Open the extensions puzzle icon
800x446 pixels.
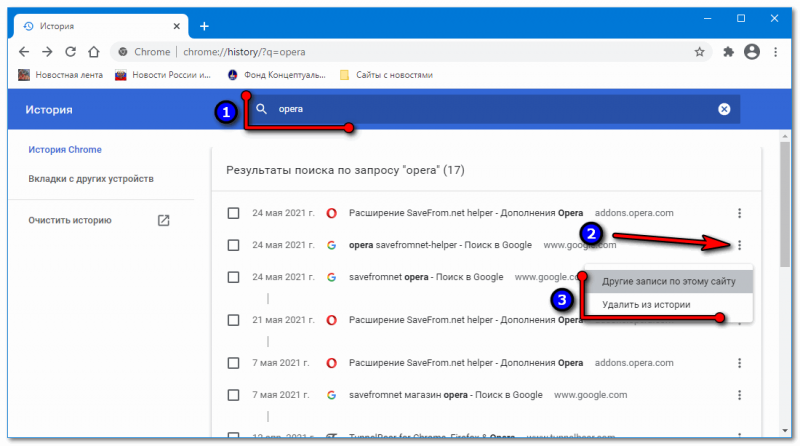tap(726, 51)
